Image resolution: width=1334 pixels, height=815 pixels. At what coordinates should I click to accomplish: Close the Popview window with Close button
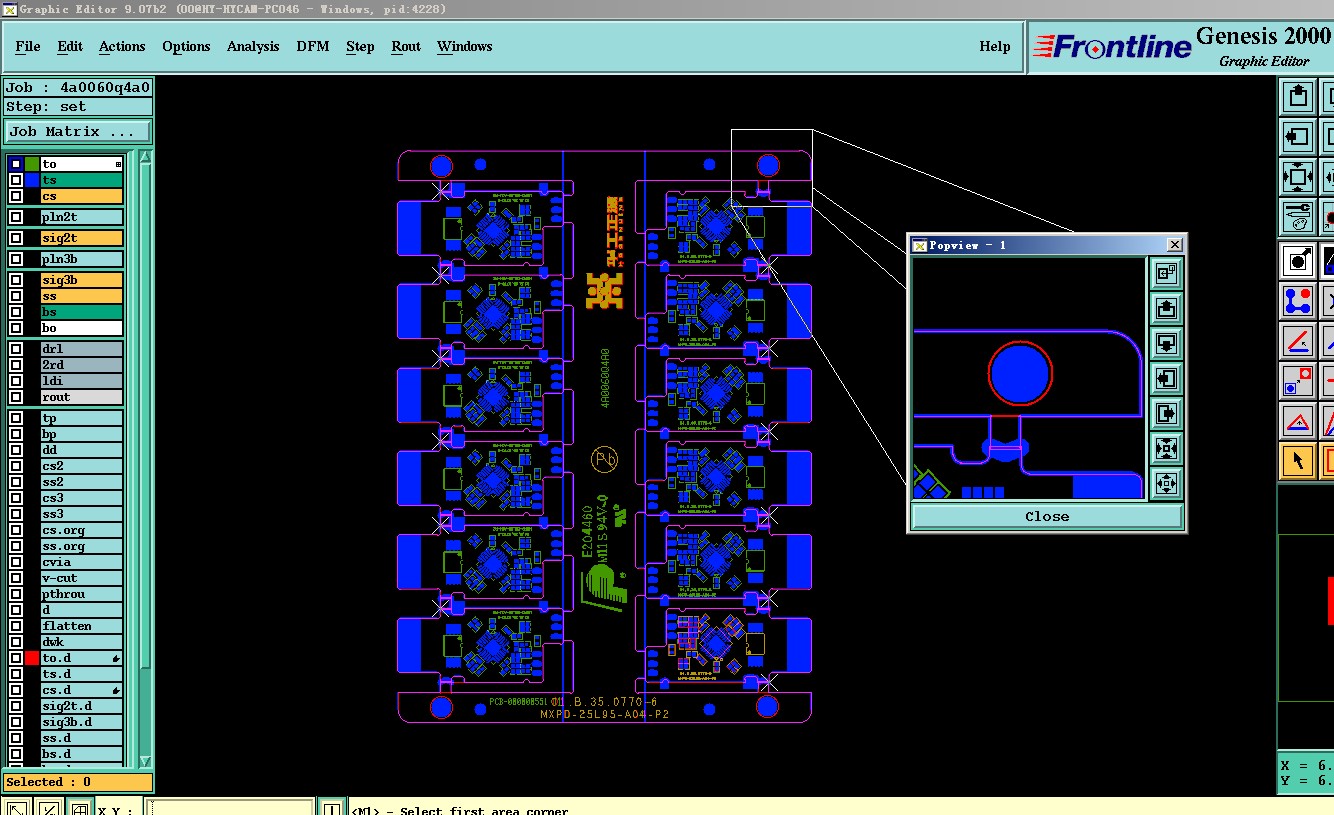(1047, 516)
